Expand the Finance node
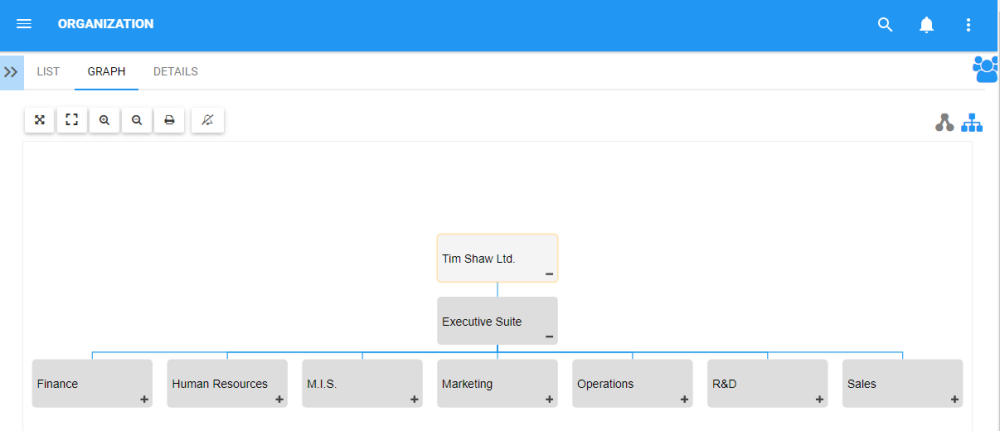Screen dimensions: 1000x431 (144, 400)
